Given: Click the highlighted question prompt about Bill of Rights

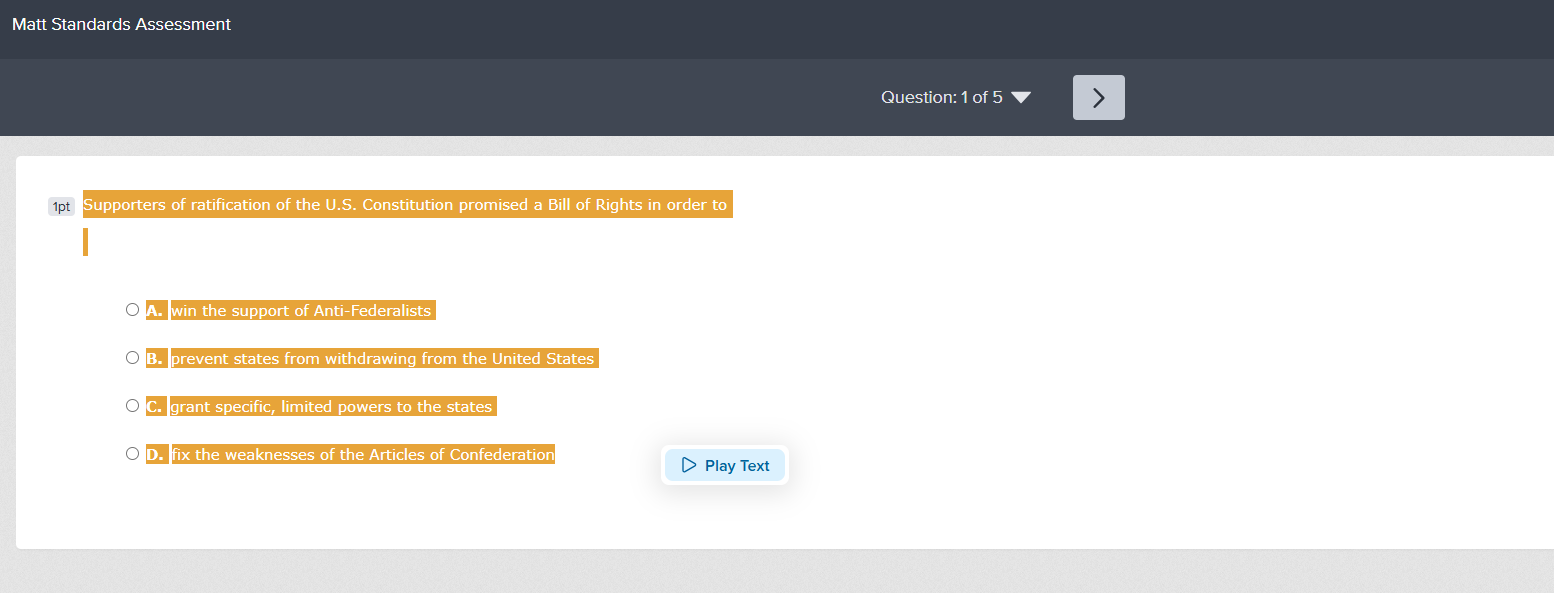Looking at the screenshot, I should [x=405, y=205].
